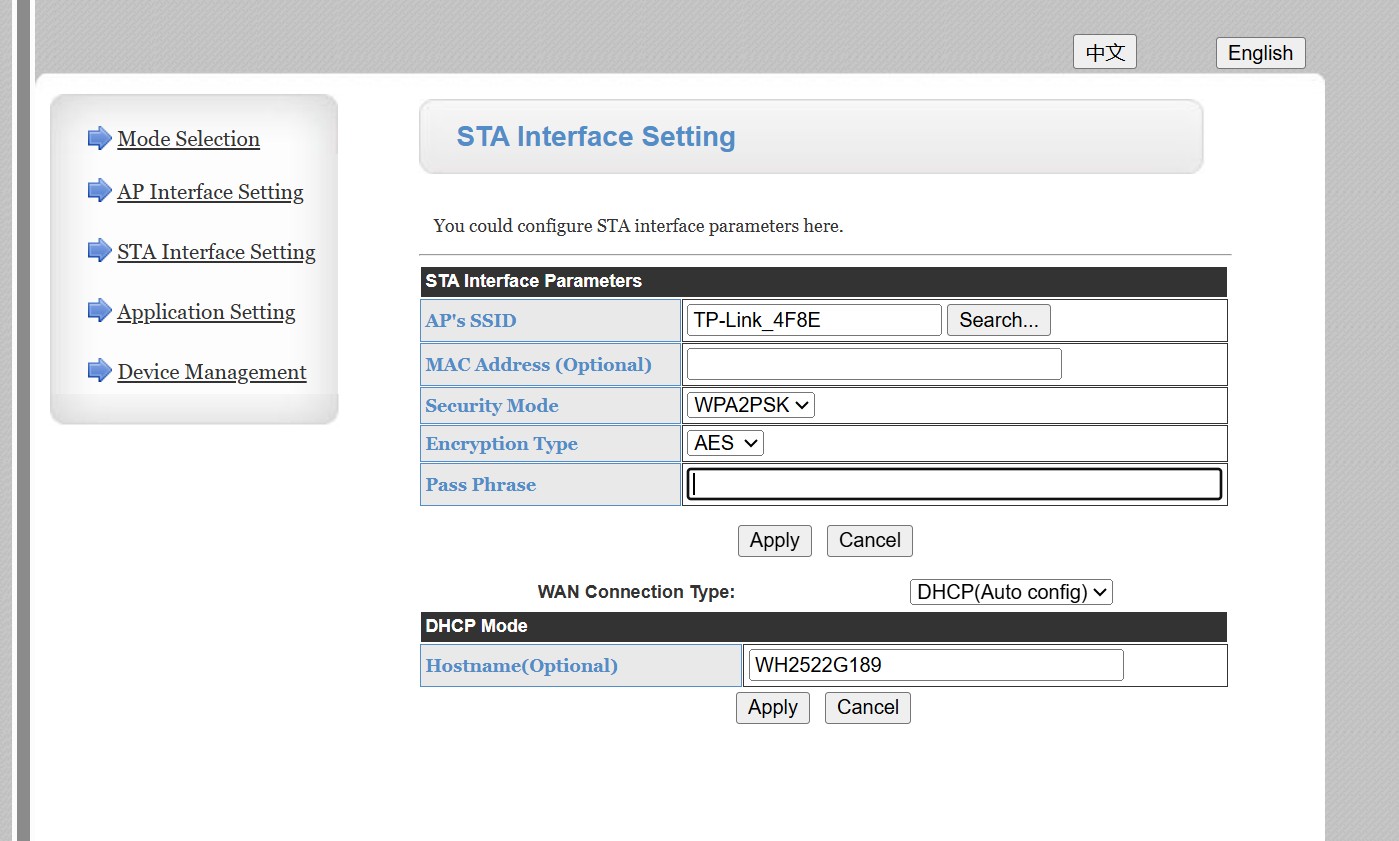
Task: Click the Hostname field containing WH2522G189
Action: click(x=935, y=665)
